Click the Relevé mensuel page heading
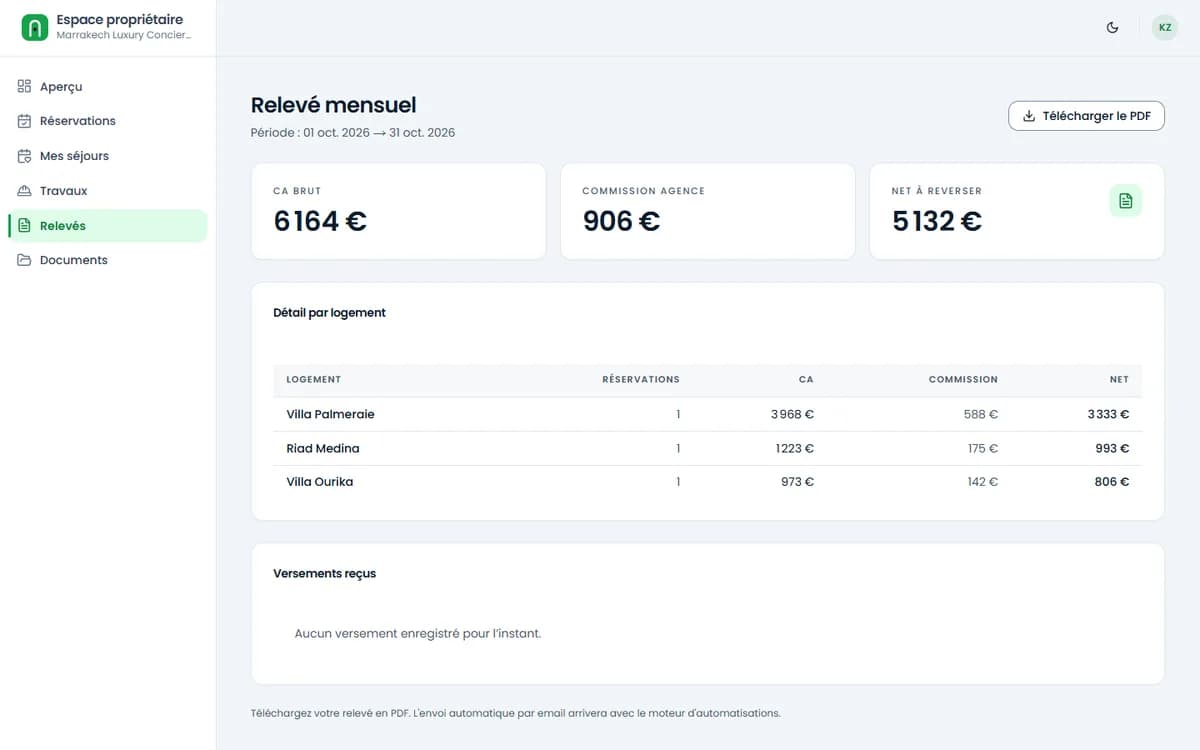 (333, 105)
